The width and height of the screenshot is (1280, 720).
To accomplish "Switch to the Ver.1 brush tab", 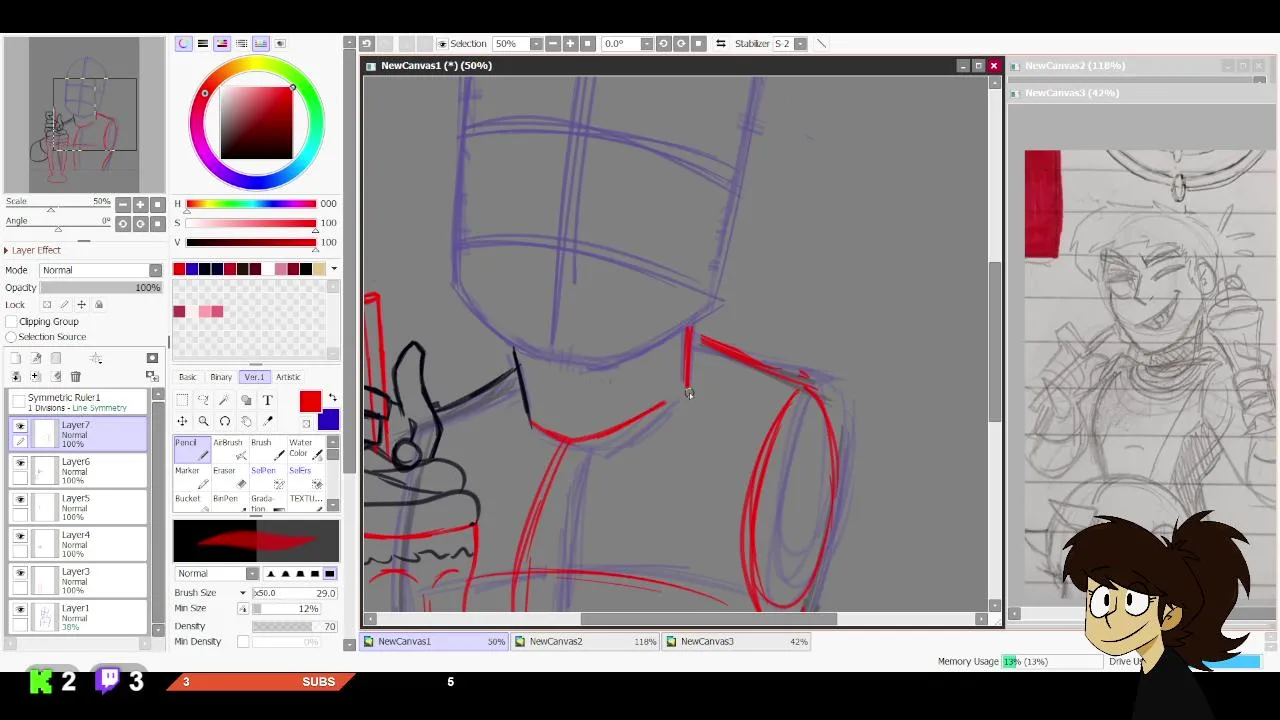I will point(254,377).
